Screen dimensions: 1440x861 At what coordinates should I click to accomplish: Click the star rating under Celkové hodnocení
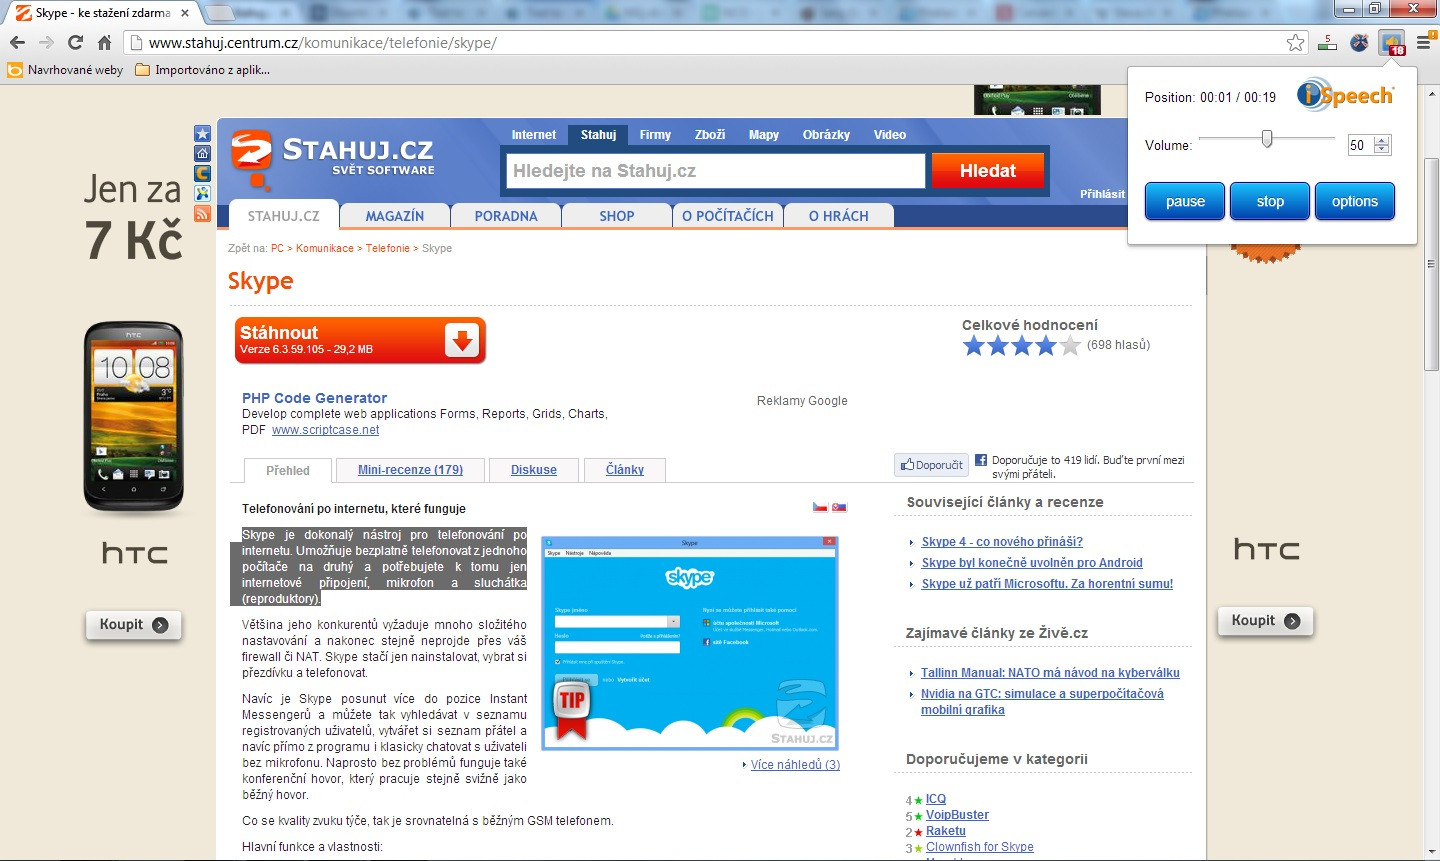[x=1021, y=346]
